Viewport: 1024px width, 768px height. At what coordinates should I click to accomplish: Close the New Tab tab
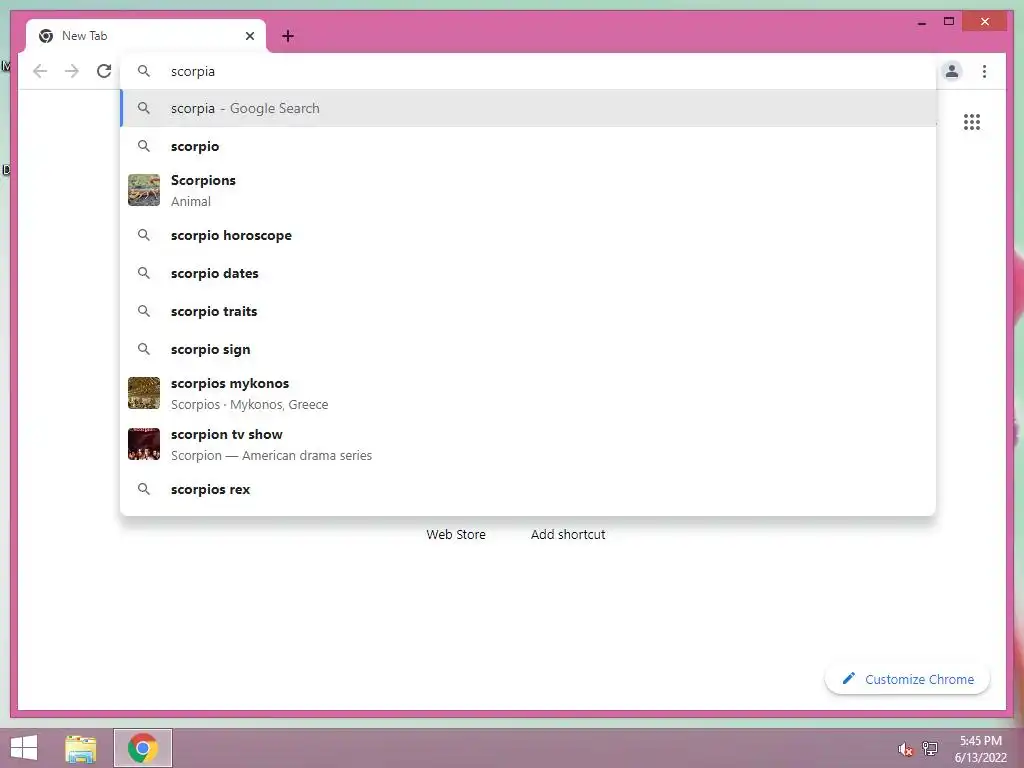click(249, 36)
